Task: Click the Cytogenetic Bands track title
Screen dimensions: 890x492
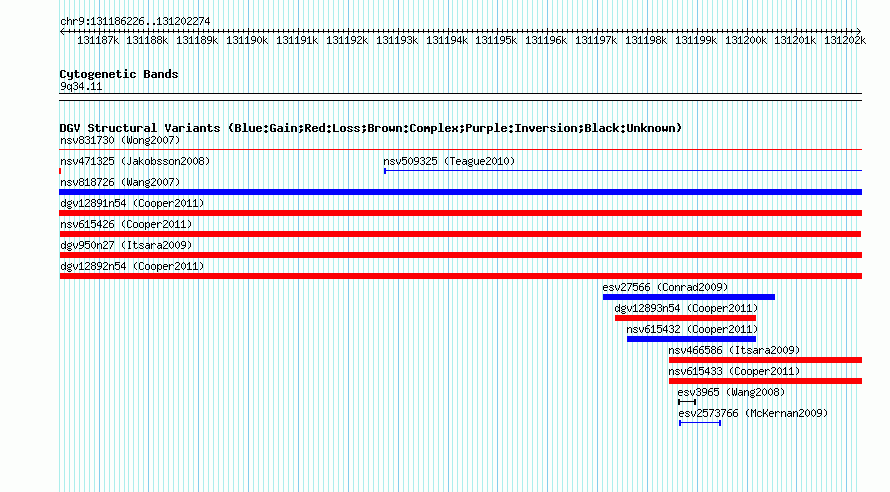Action: (119, 74)
